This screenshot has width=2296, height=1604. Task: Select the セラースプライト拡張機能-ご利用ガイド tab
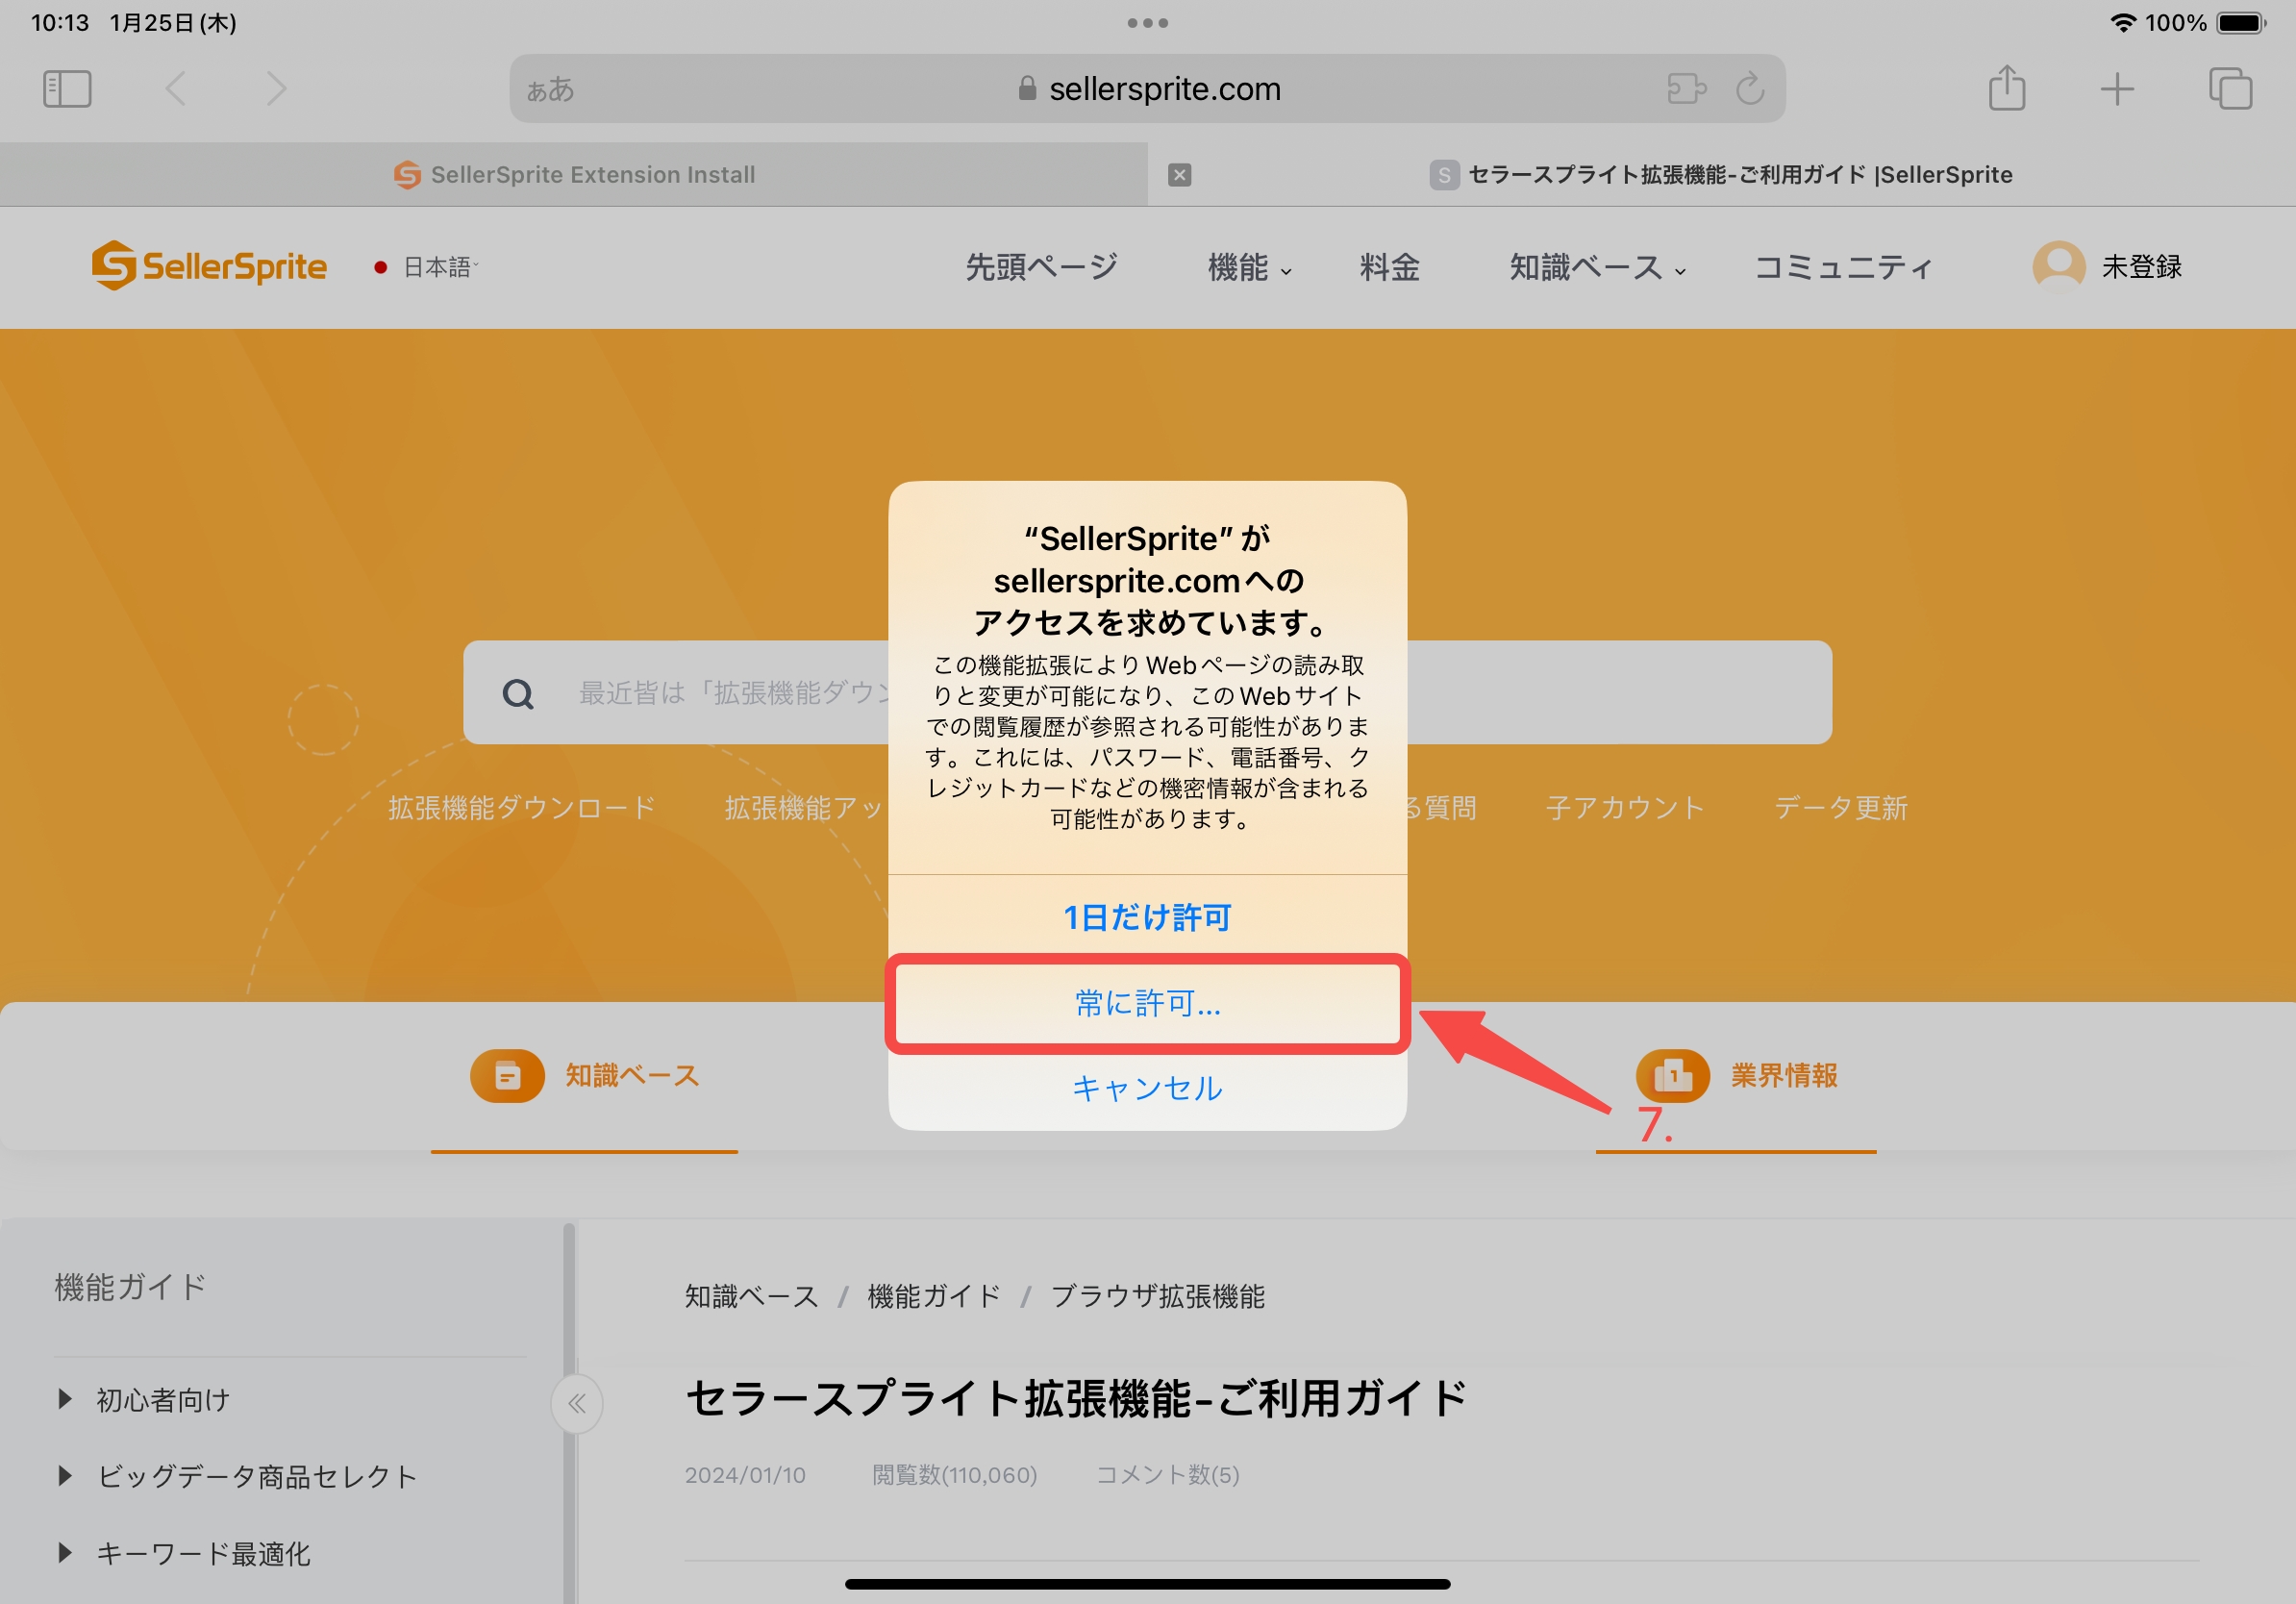(x=1721, y=175)
